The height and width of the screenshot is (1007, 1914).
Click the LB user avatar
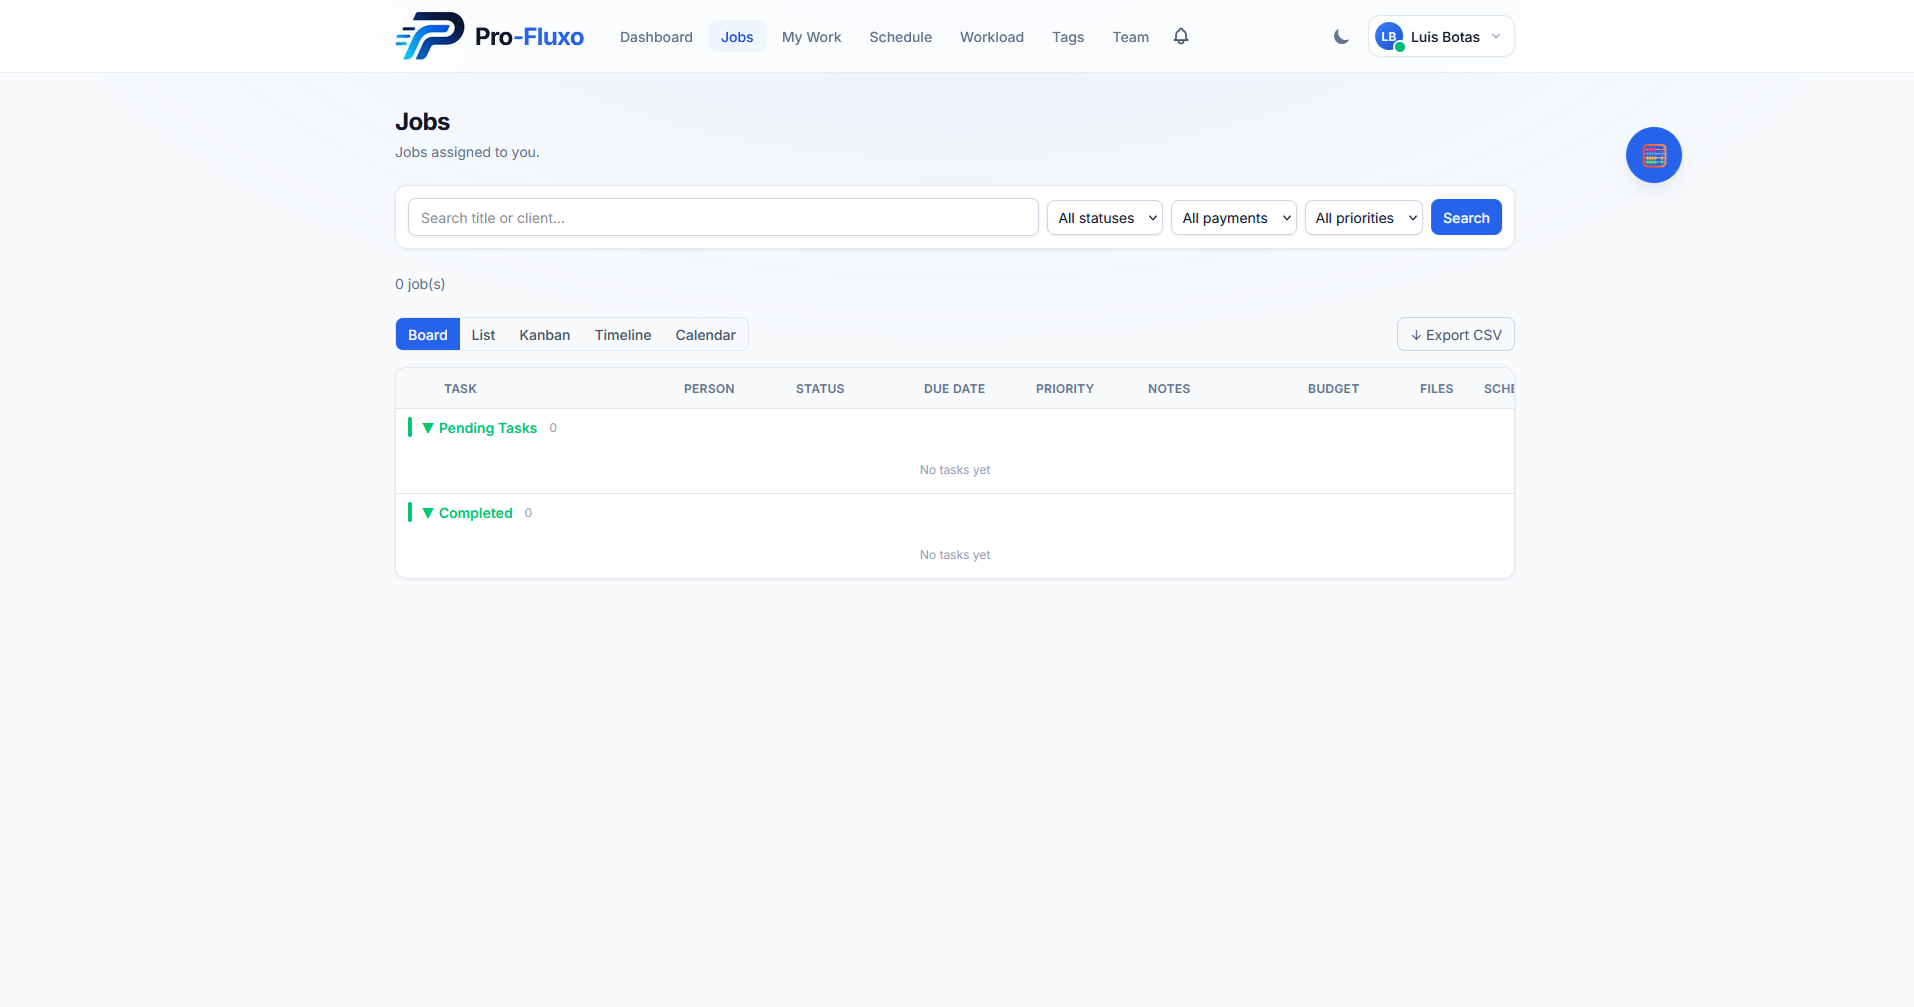pyautogui.click(x=1389, y=37)
